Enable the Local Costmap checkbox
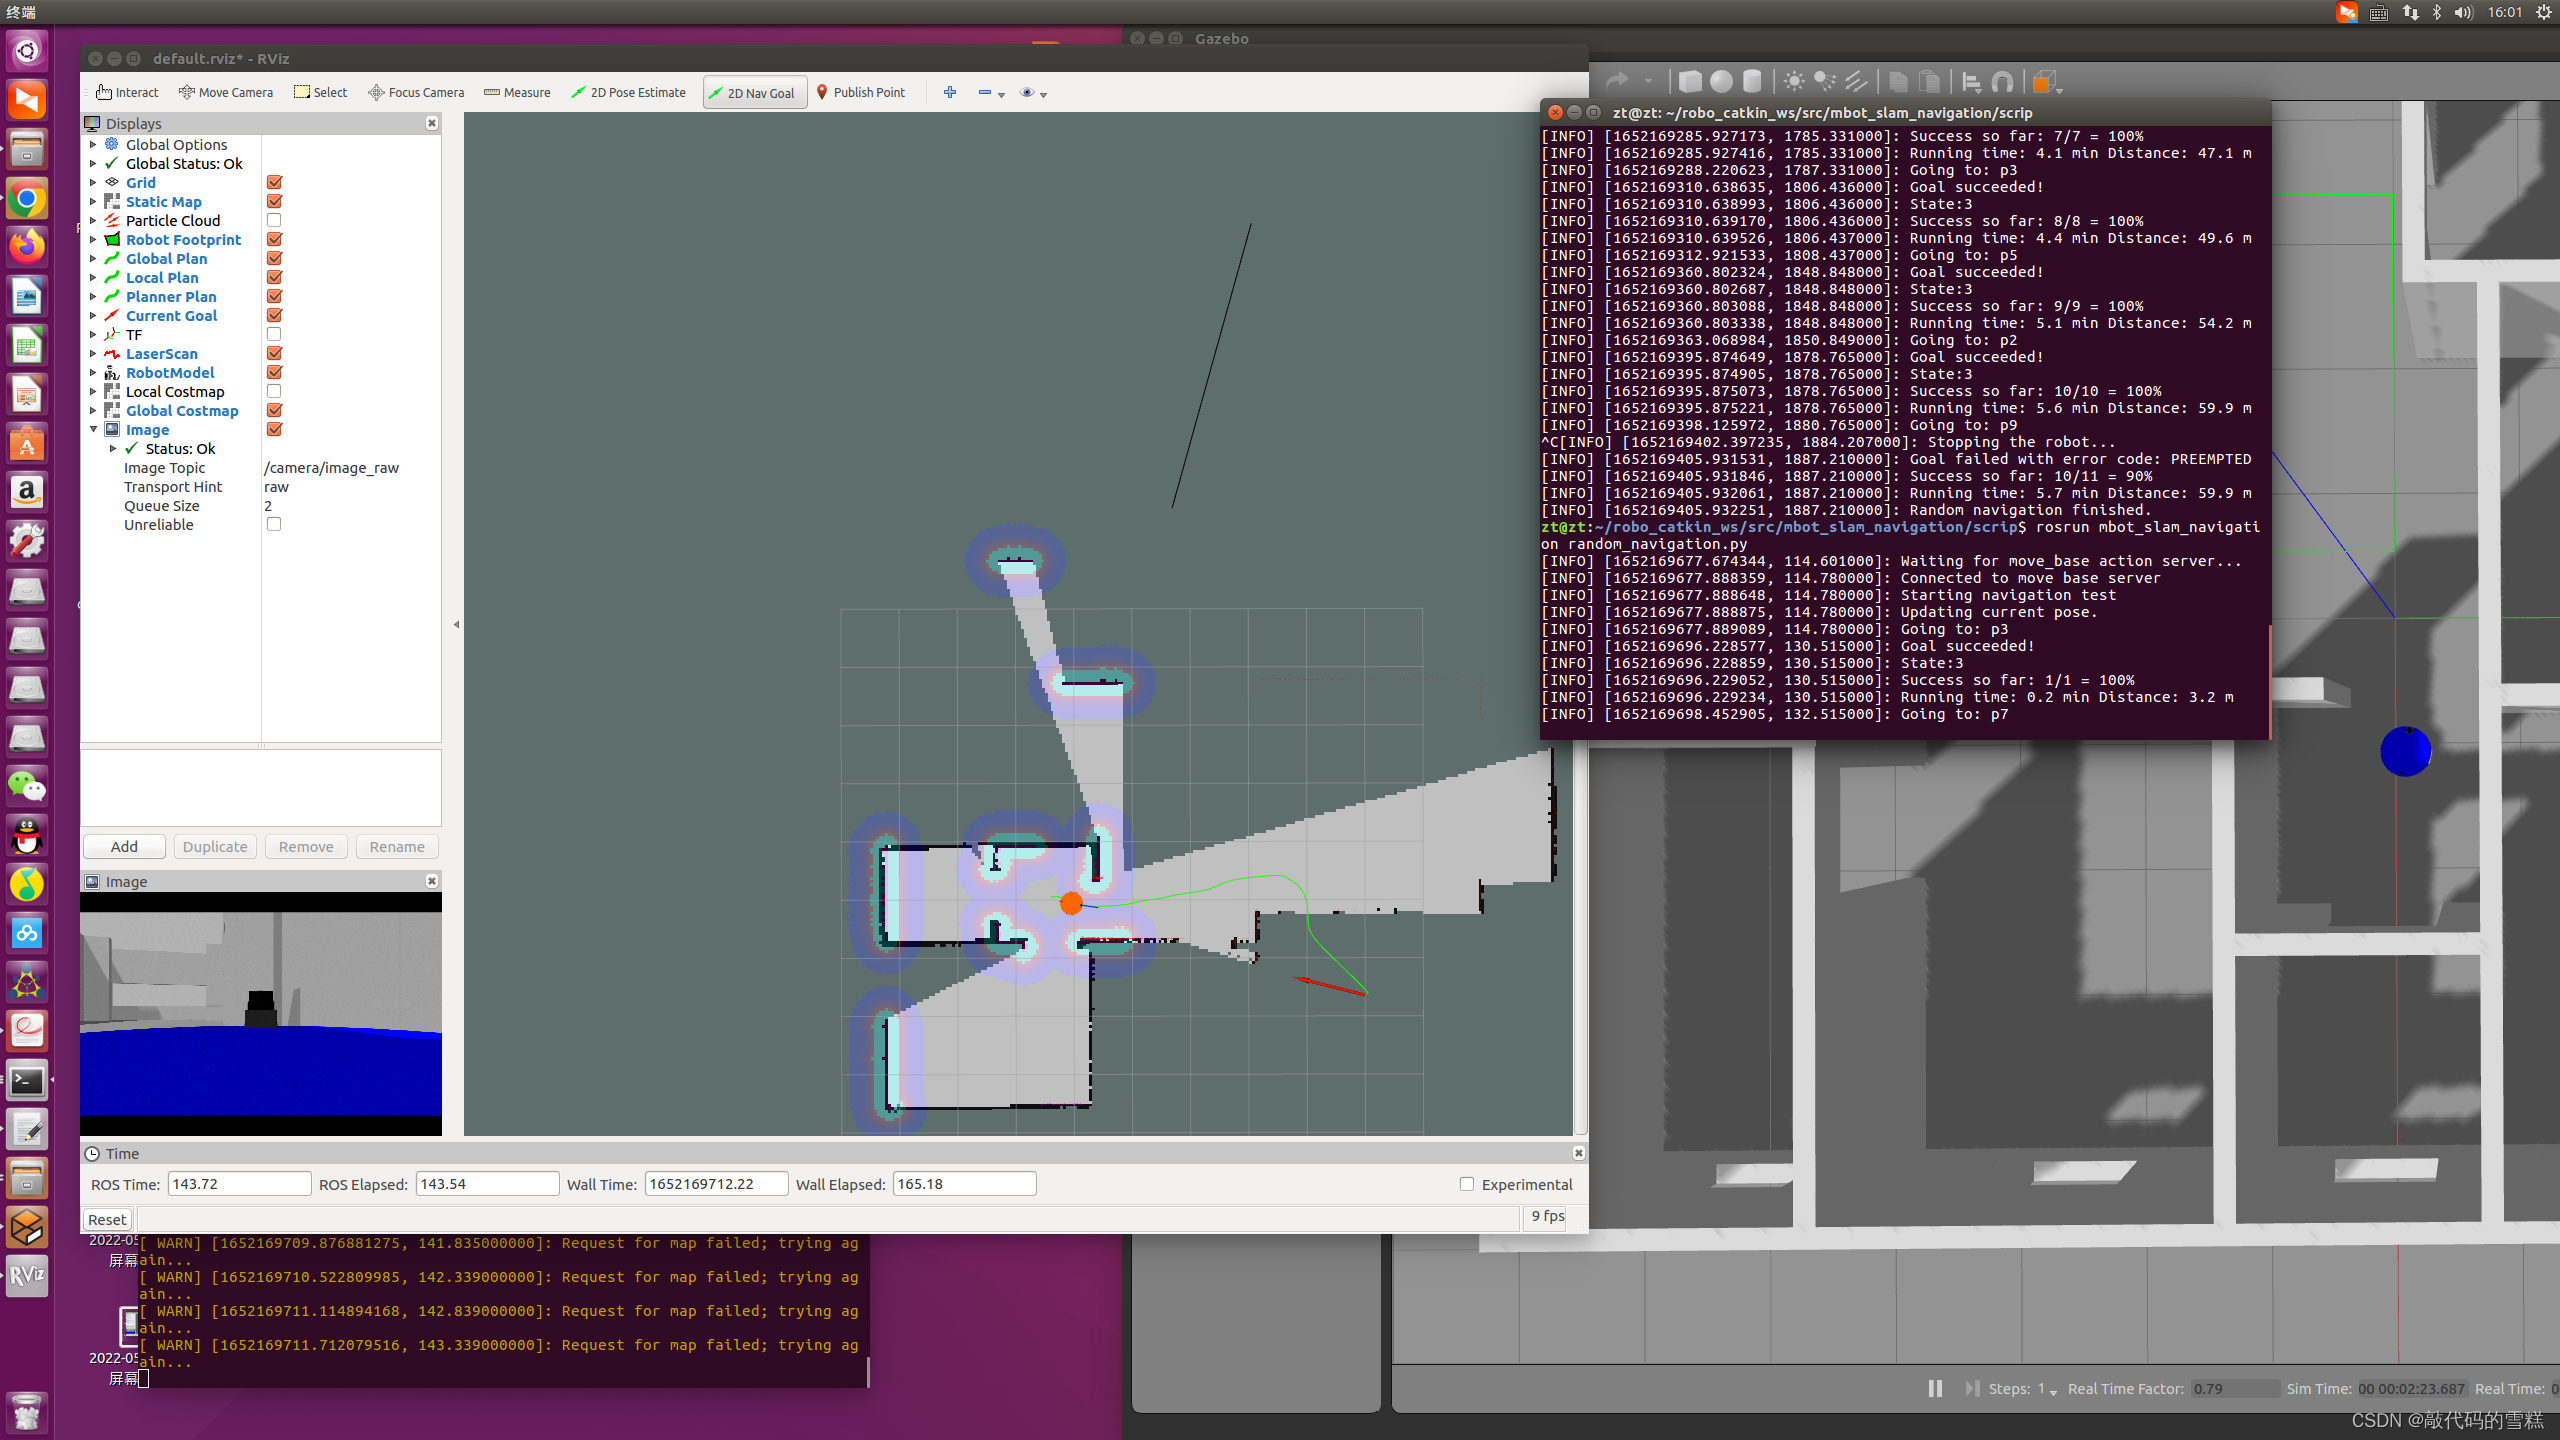The image size is (2560, 1440). point(274,391)
